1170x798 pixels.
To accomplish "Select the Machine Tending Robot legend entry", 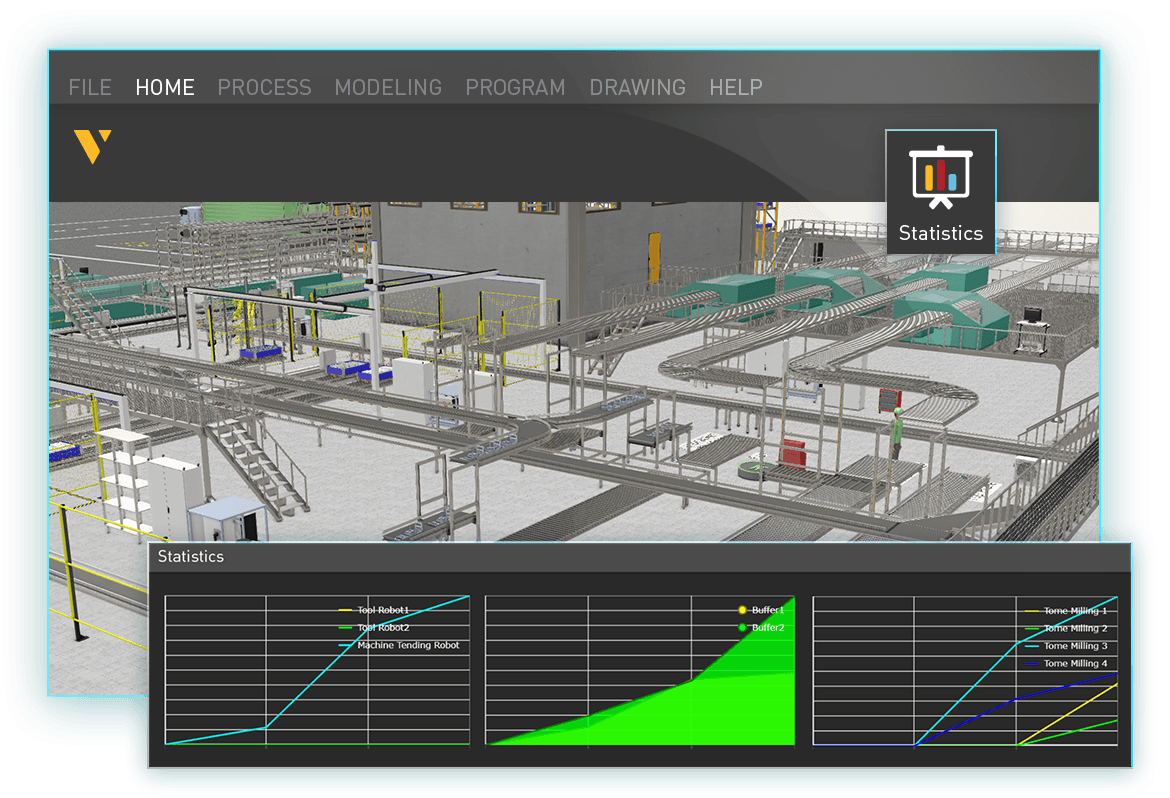I will [407, 646].
